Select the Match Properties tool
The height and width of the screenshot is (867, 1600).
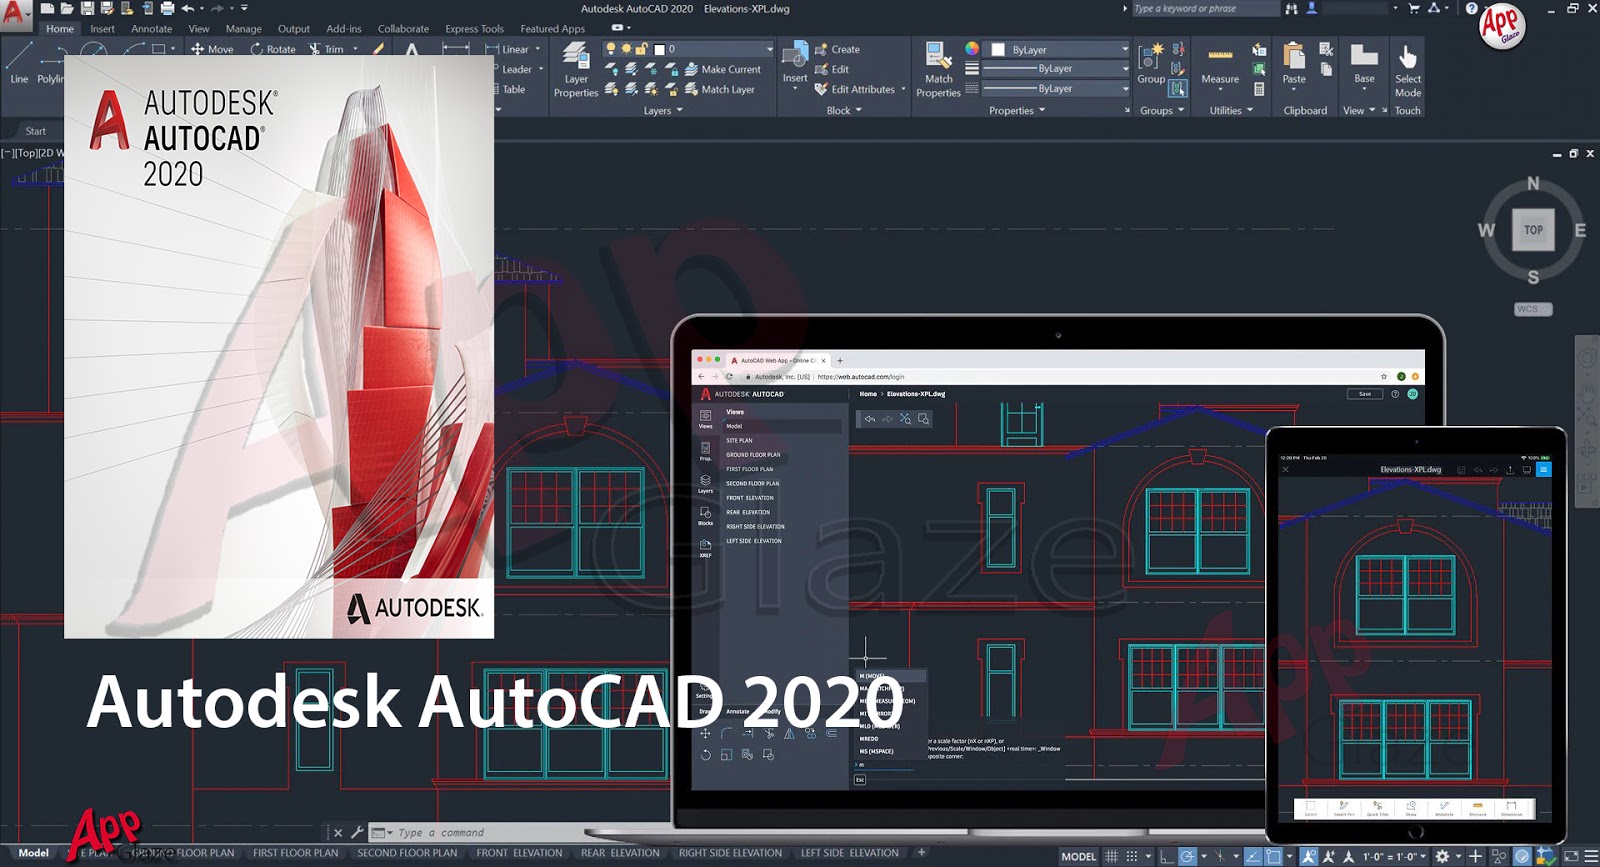click(938, 70)
